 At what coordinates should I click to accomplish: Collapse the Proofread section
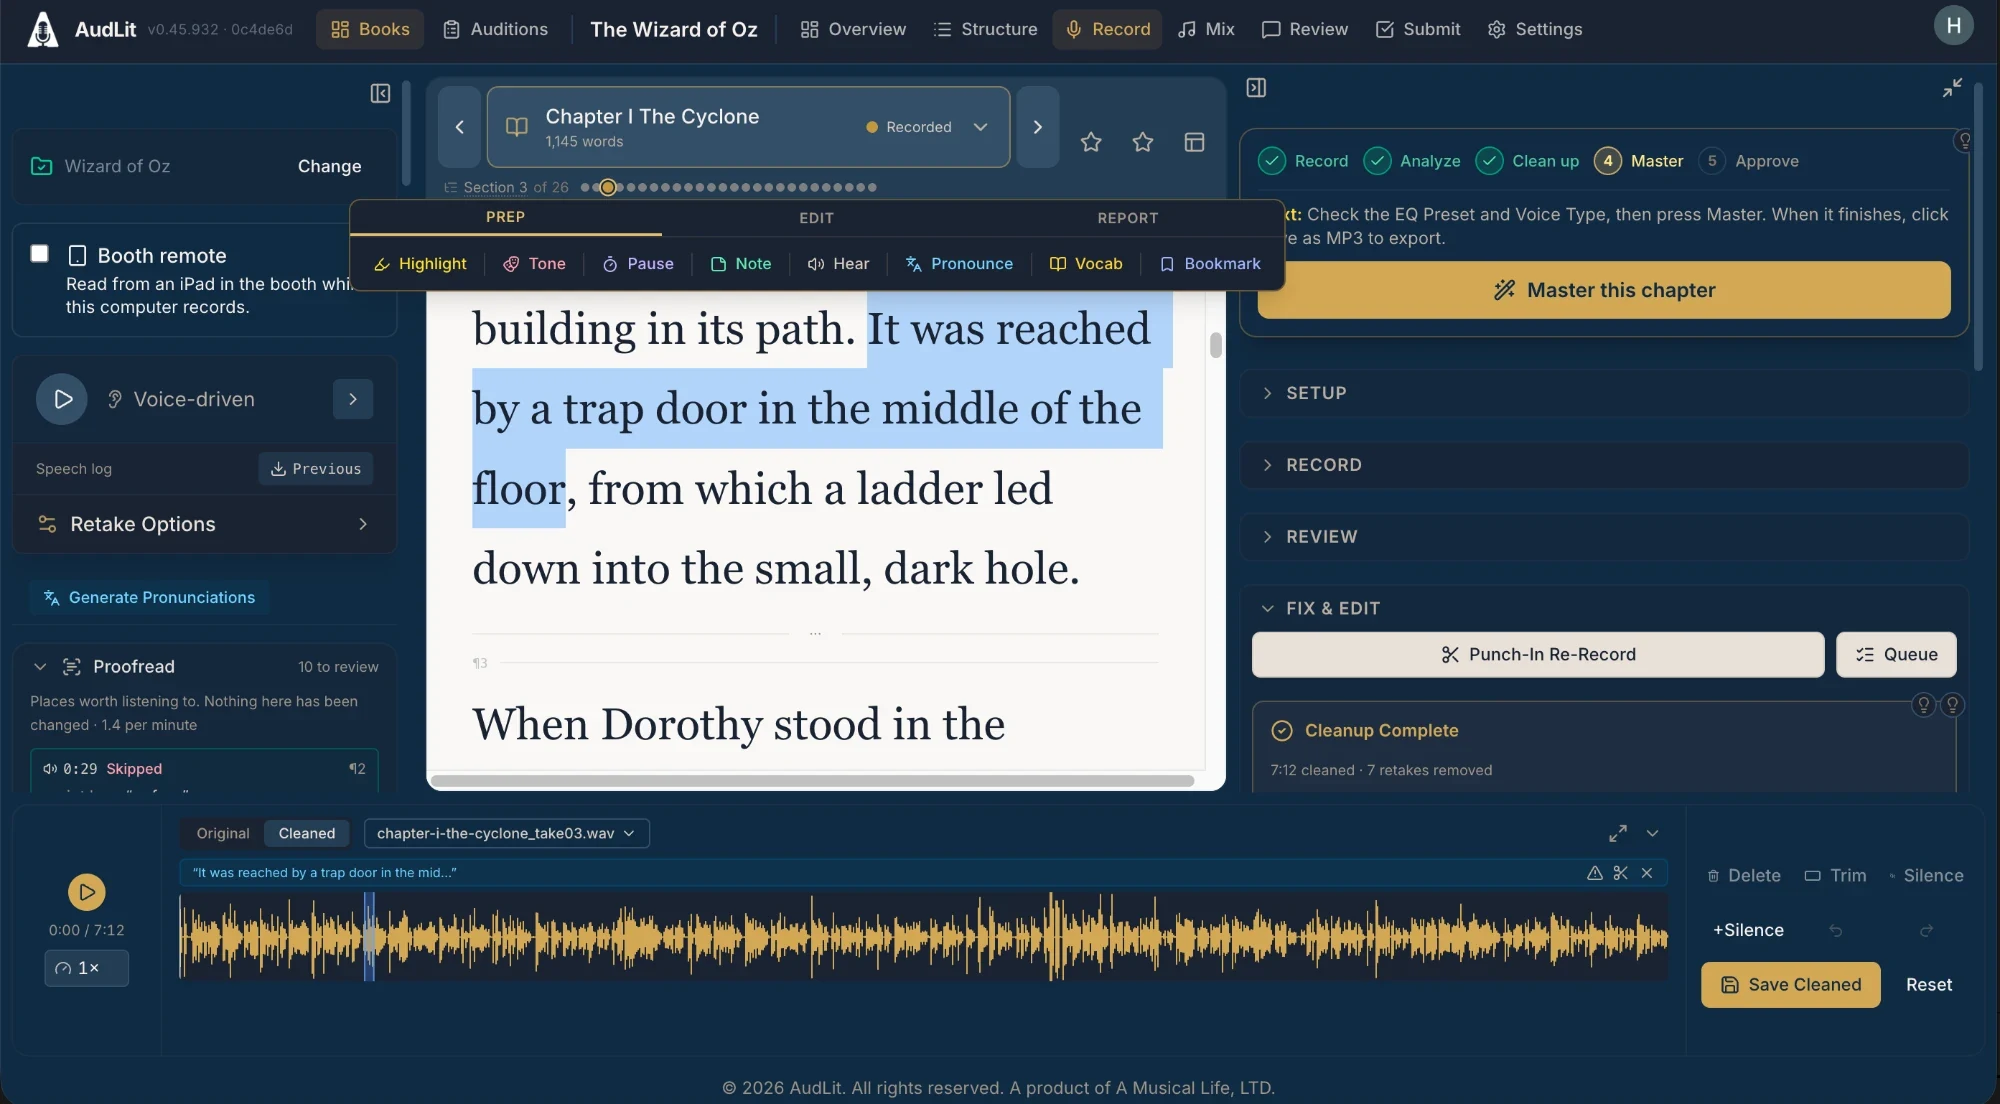pyautogui.click(x=40, y=667)
